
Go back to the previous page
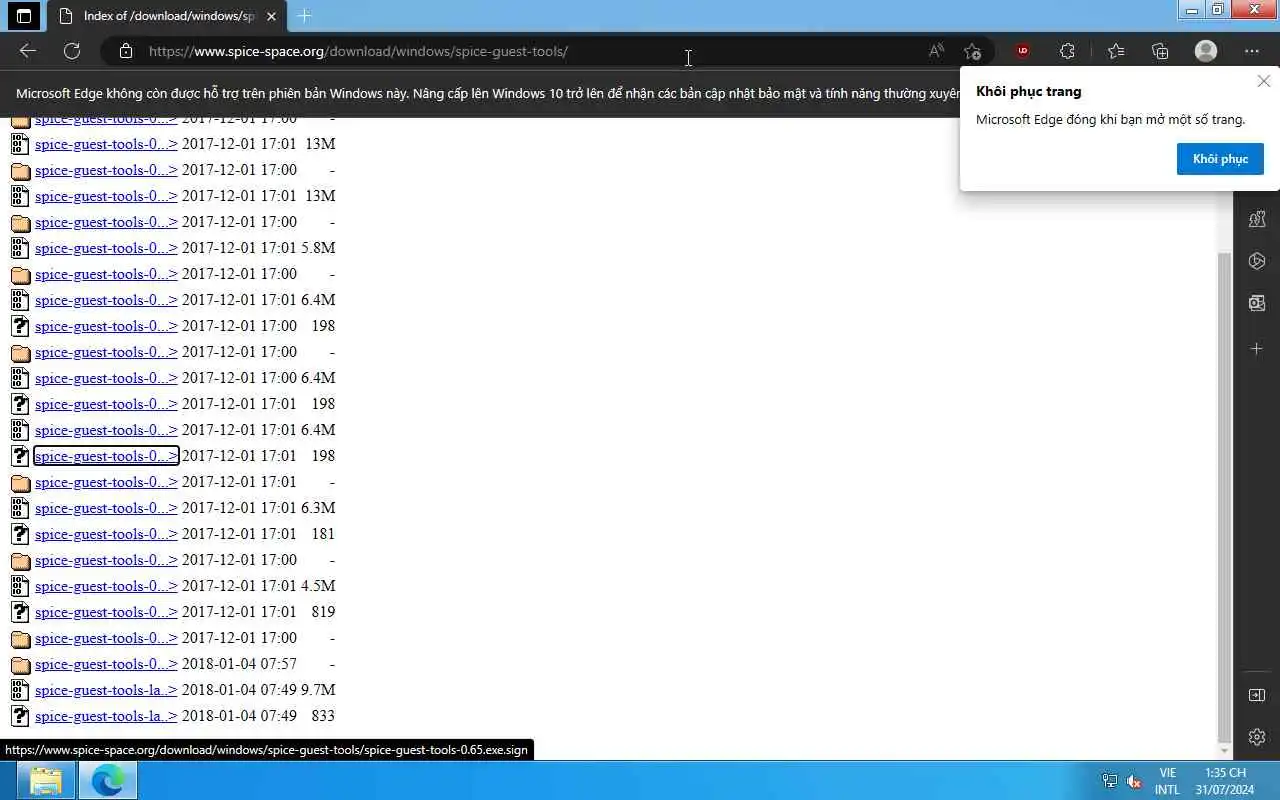coord(28,51)
